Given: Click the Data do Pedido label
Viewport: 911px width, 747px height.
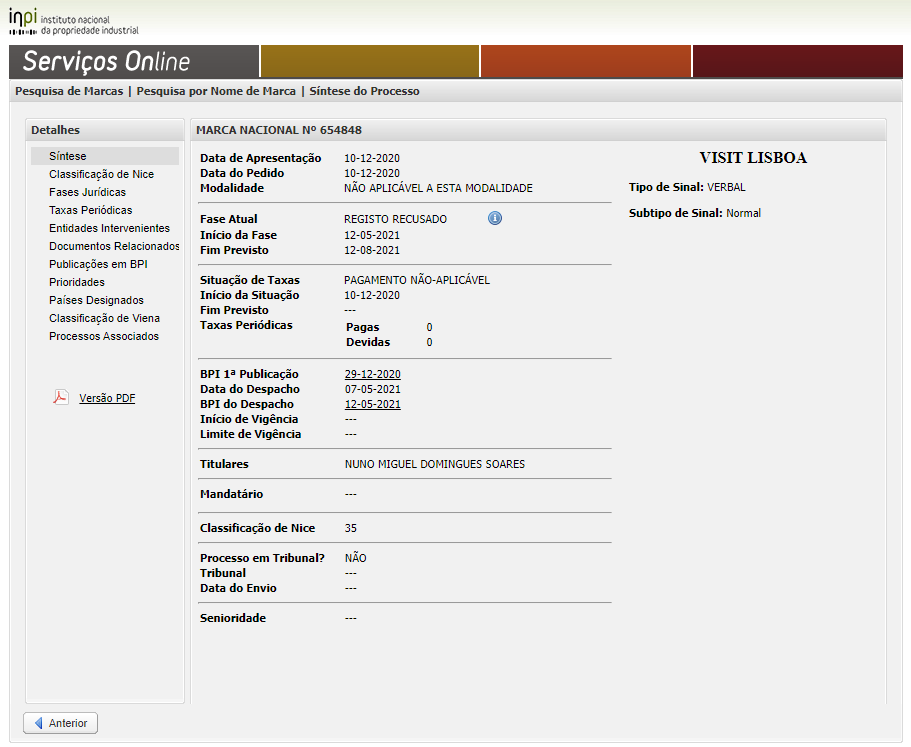Looking at the screenshot, I should [x=242, y=173].
